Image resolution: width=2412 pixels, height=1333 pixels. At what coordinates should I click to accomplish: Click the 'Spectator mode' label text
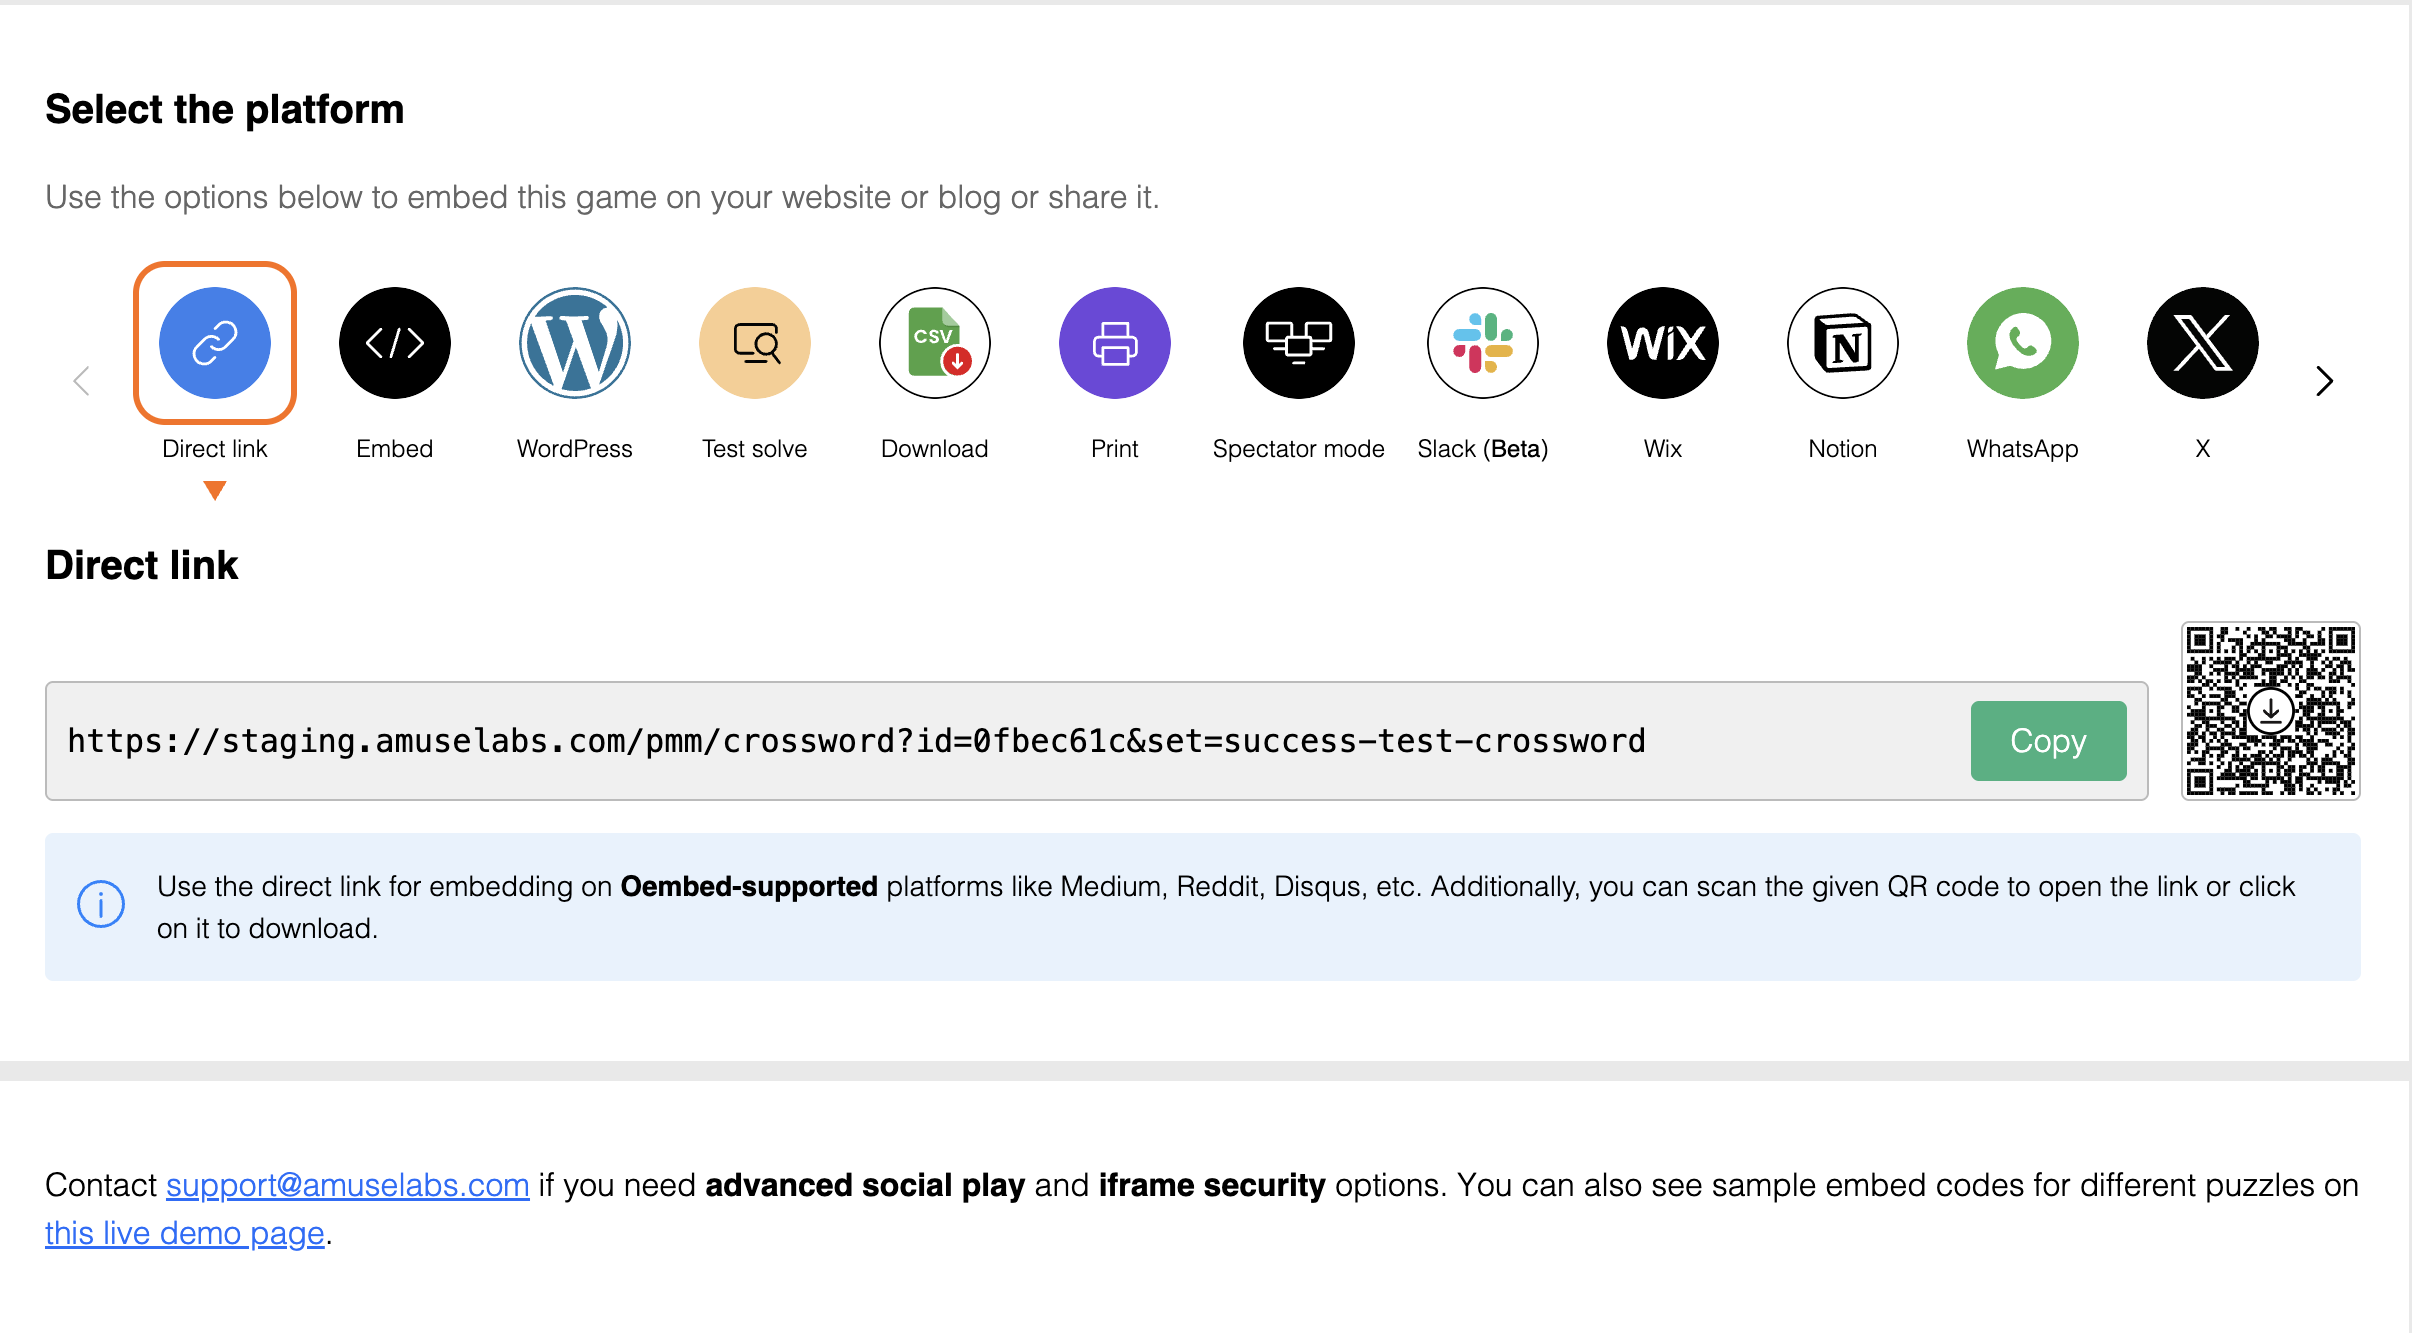[x=1299, y=449]
